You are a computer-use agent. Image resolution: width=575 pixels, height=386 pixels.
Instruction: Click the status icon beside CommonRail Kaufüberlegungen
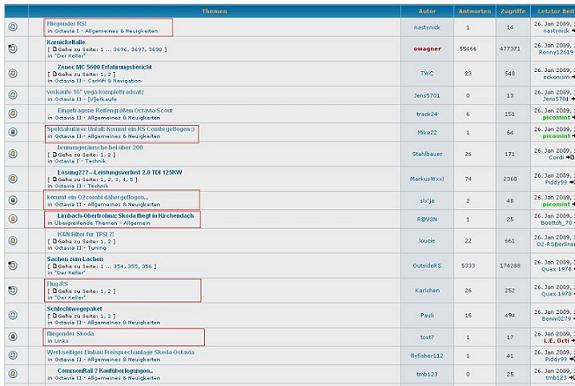tap(13, 374)
